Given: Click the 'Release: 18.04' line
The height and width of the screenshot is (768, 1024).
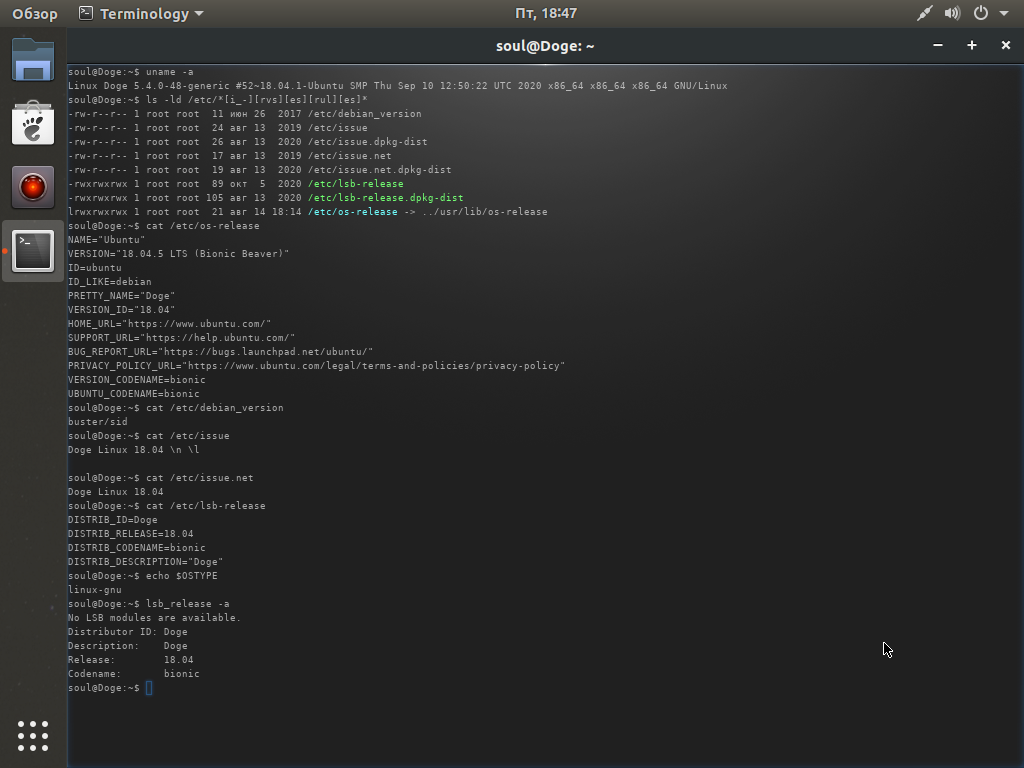Looking at the screenshot, I should (x=131, y=660).
